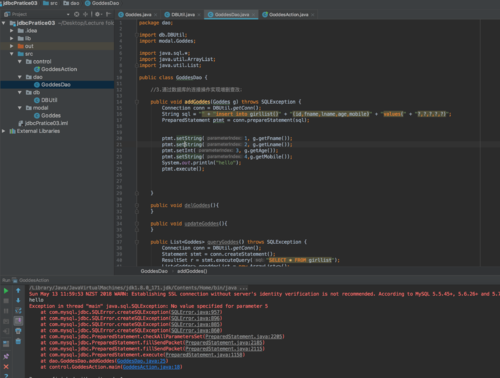
Task: Click jdbcPratice03 in navigation bar
Action: tap(19, 3)
